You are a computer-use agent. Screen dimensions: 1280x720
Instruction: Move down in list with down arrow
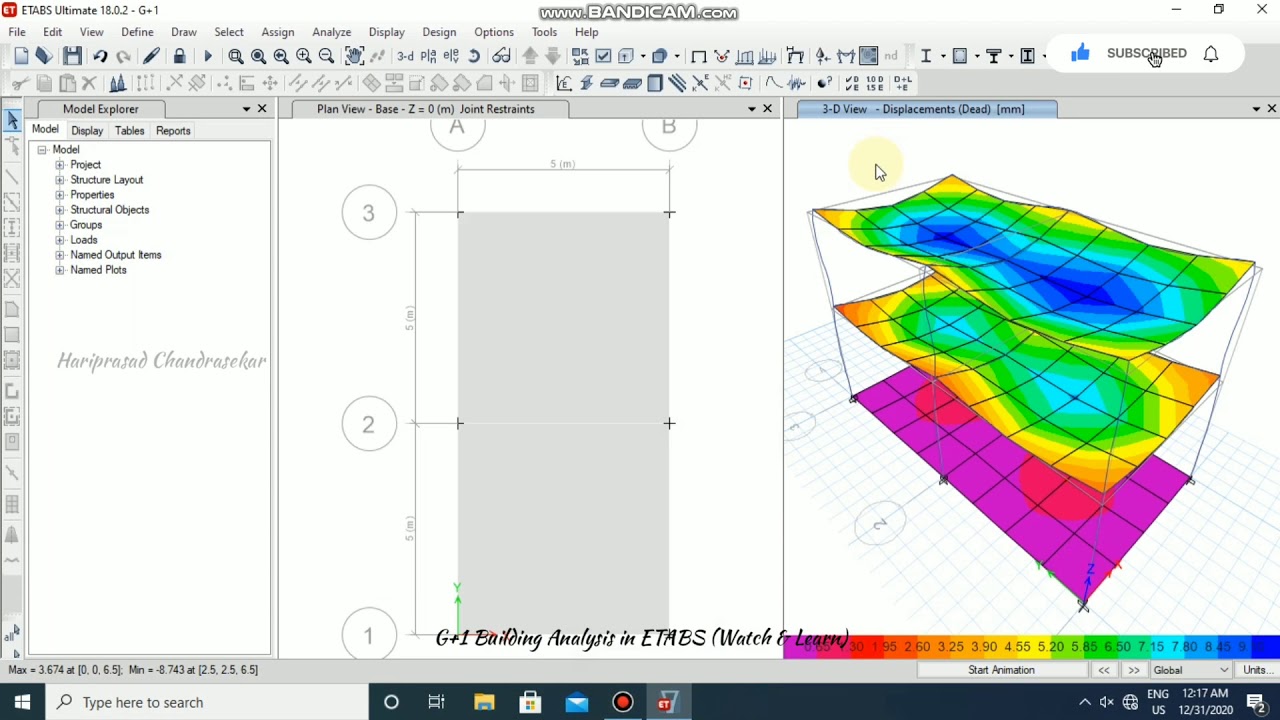tap(553, 57)
